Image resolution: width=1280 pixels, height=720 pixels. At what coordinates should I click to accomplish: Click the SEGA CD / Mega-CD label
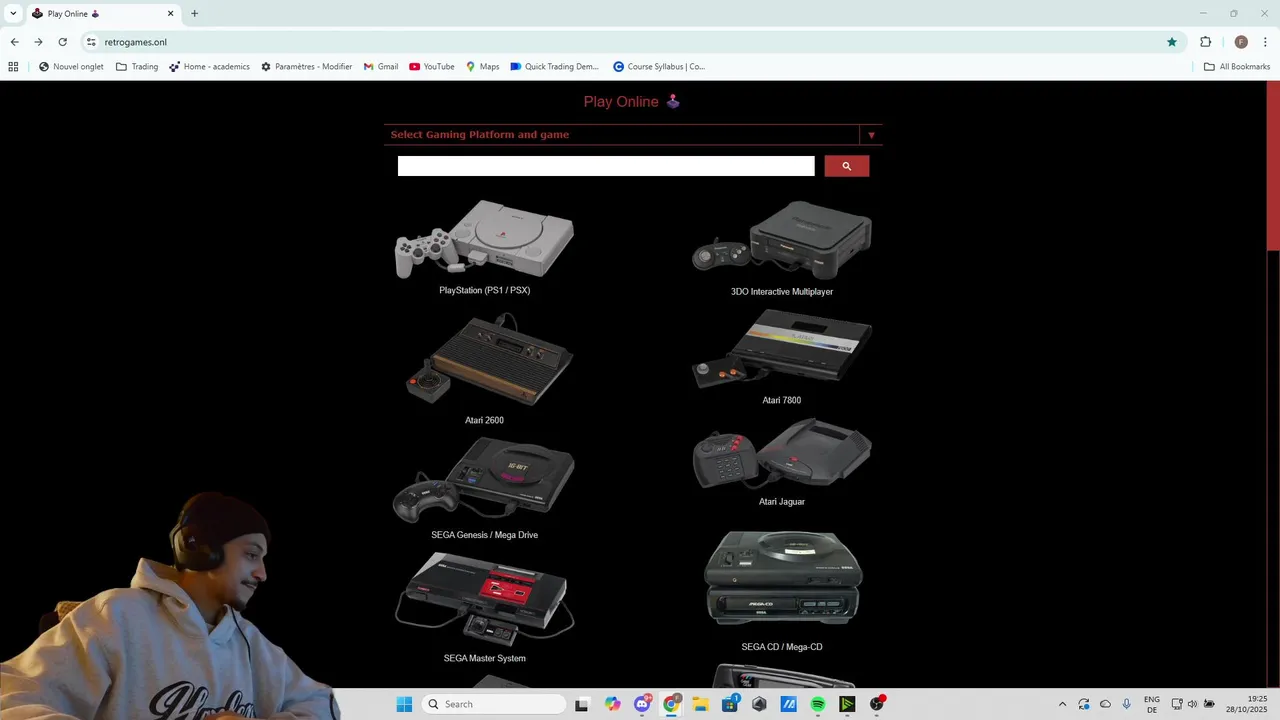tap(782, 647)
